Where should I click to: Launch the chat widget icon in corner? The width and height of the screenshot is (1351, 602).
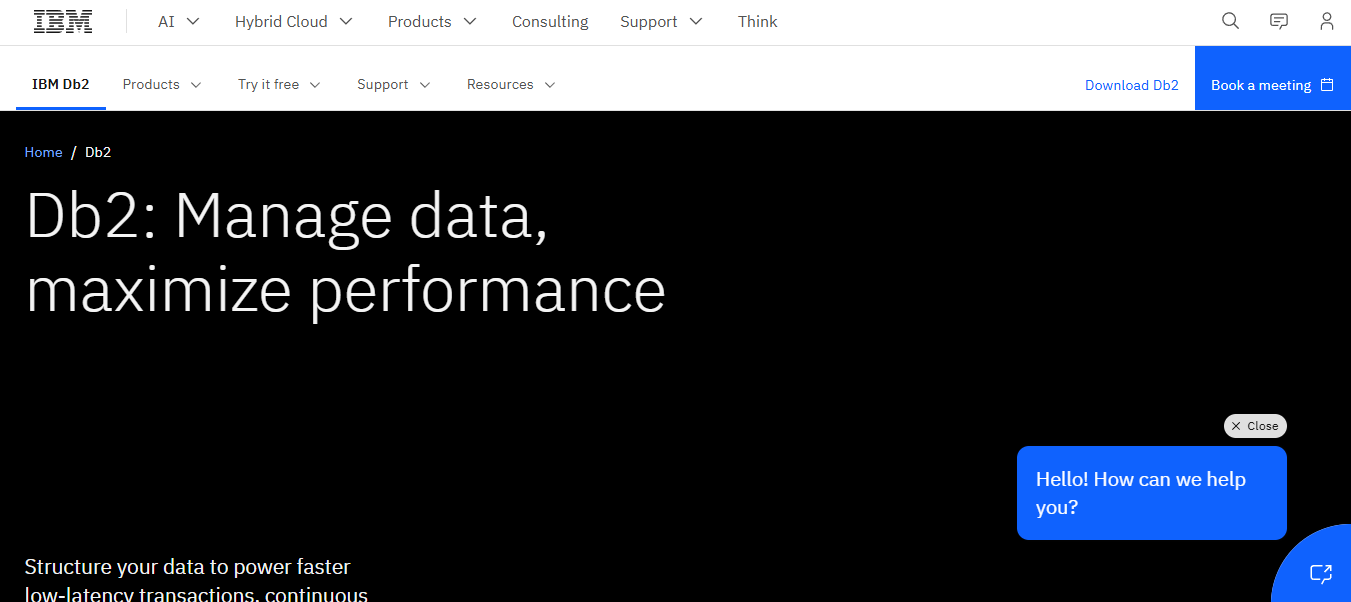pos(1320,573)
